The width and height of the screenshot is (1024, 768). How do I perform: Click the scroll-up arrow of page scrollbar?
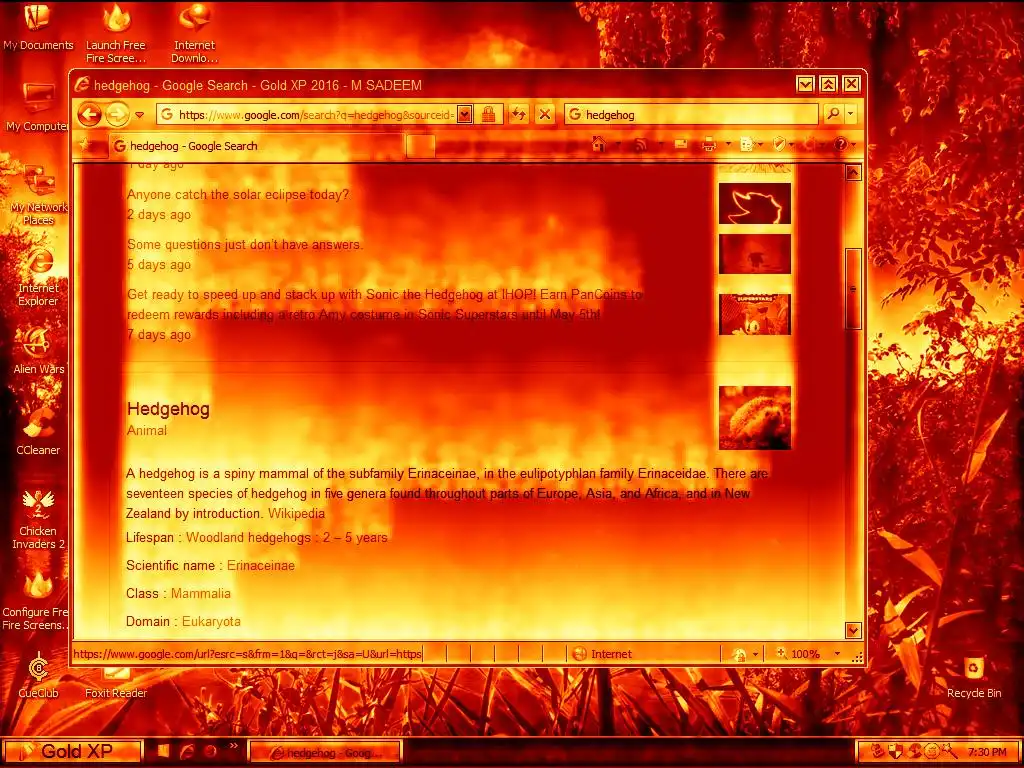coord(854,172)
